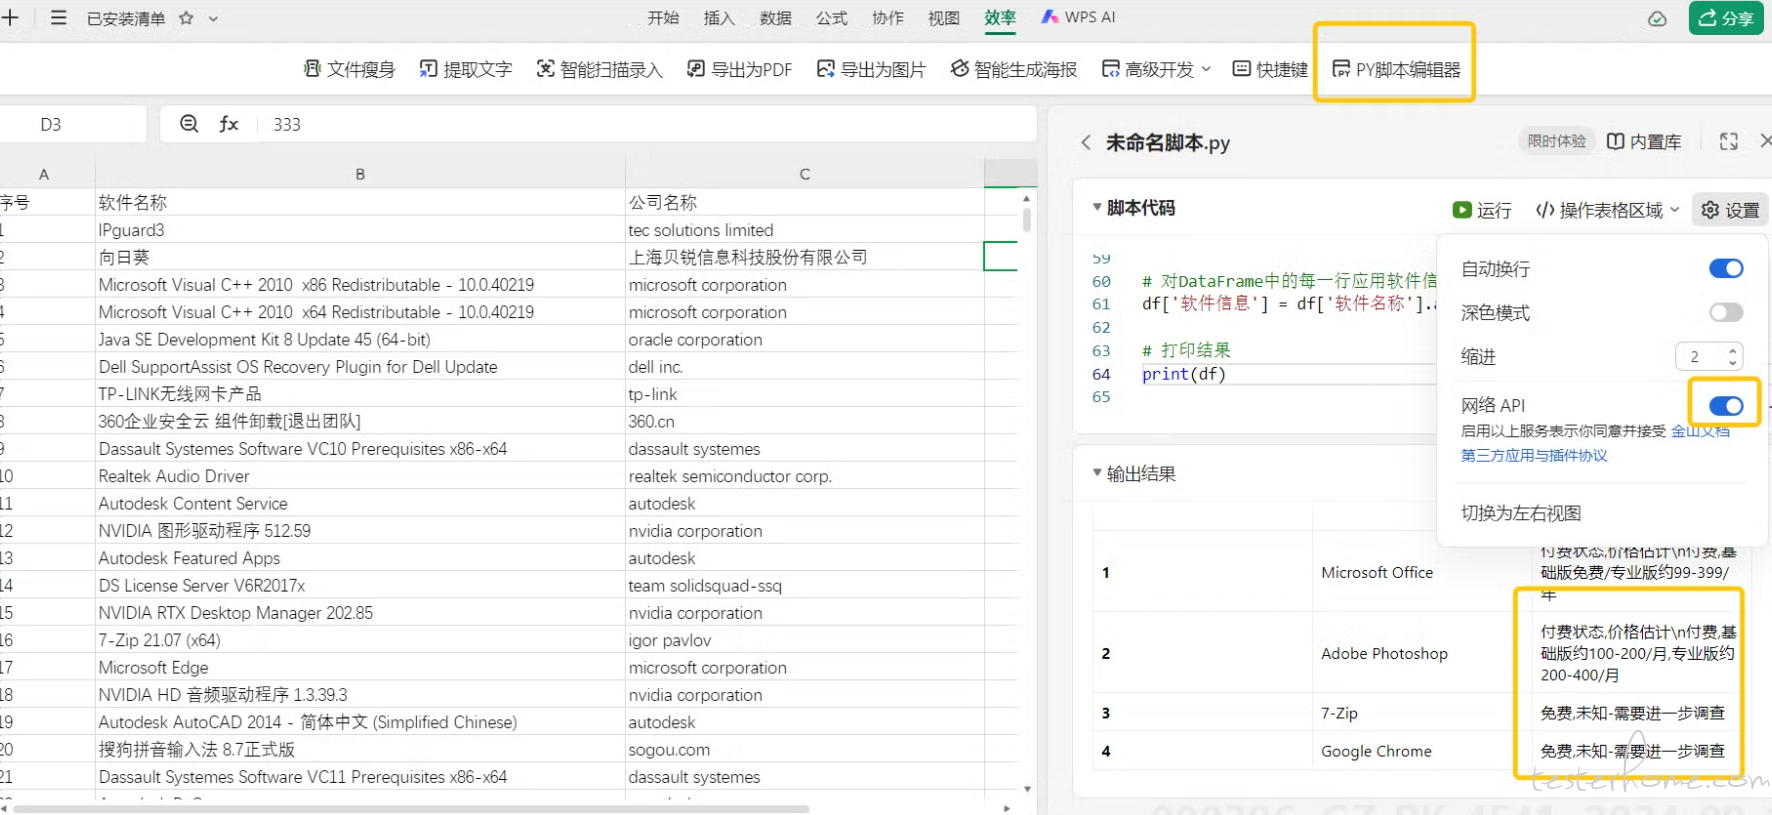Star the 已安装清单 document
Viewport: 1772px width, 815px height.
[186, 18]
